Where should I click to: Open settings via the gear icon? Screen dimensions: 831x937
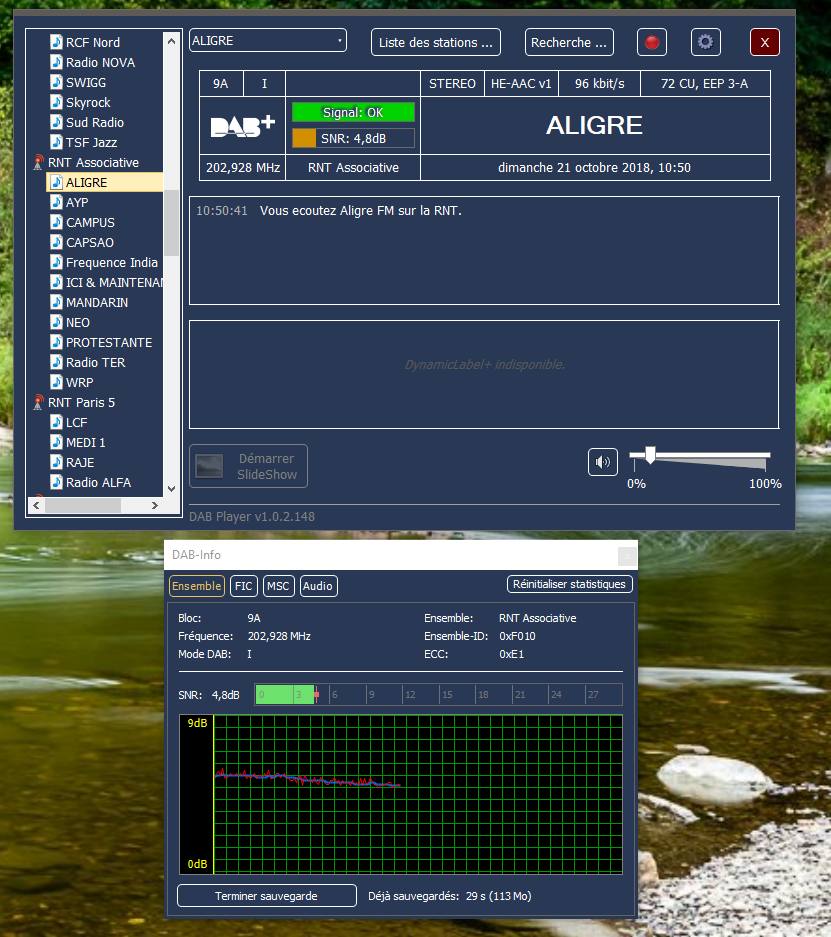tap(706, 42)
